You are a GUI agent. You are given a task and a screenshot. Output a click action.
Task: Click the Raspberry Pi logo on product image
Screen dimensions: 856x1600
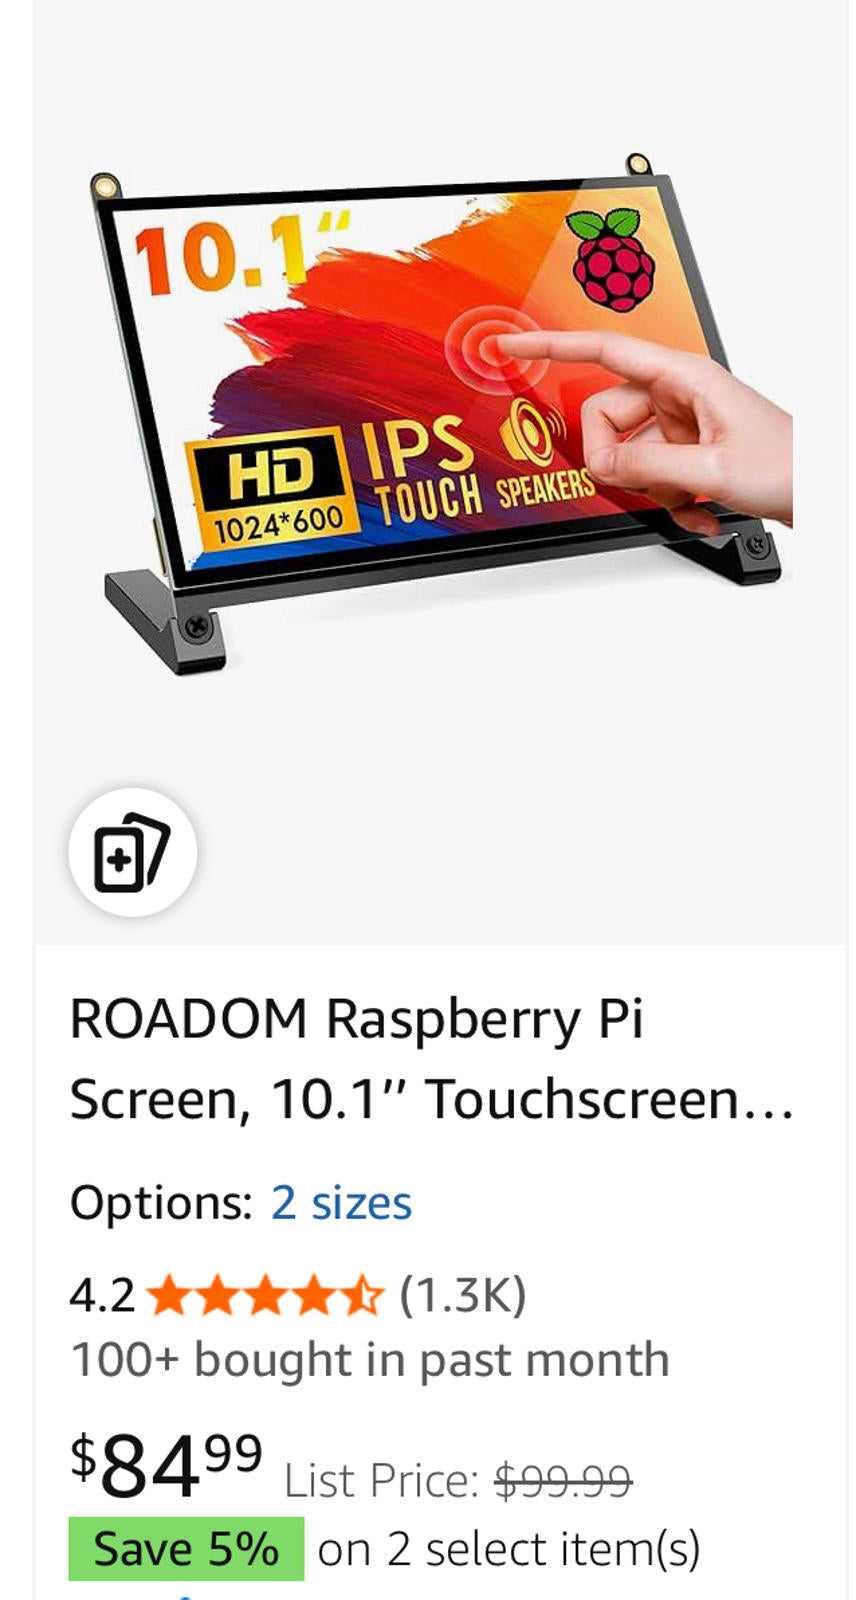click(x=612, y=260)
